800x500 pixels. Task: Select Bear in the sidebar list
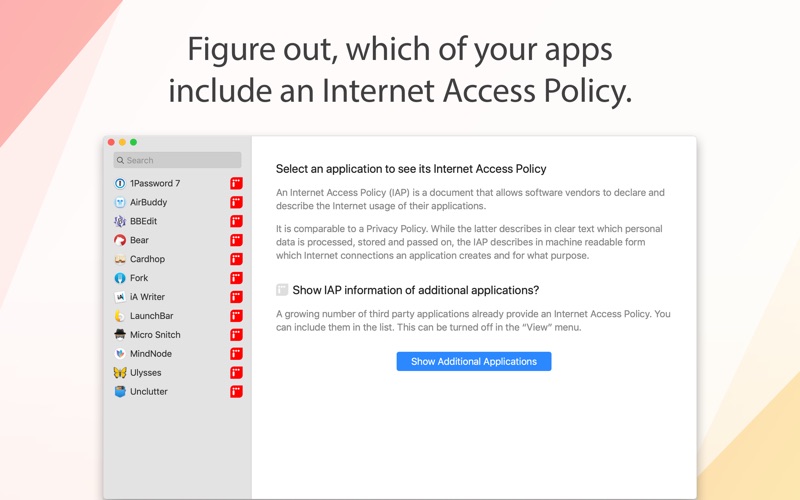tap(178, 240)
